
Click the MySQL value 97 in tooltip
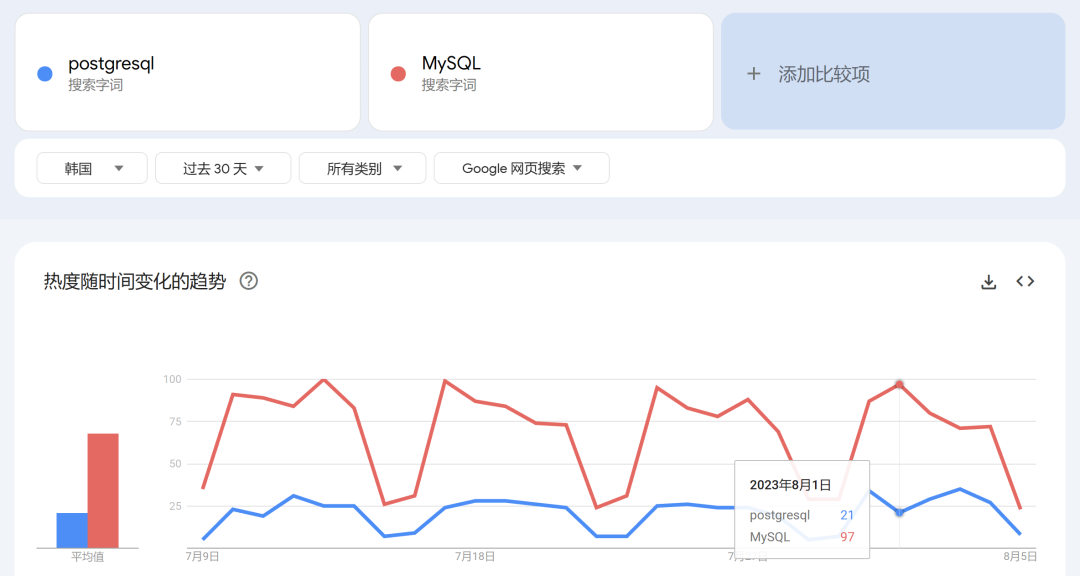(847, 537)
